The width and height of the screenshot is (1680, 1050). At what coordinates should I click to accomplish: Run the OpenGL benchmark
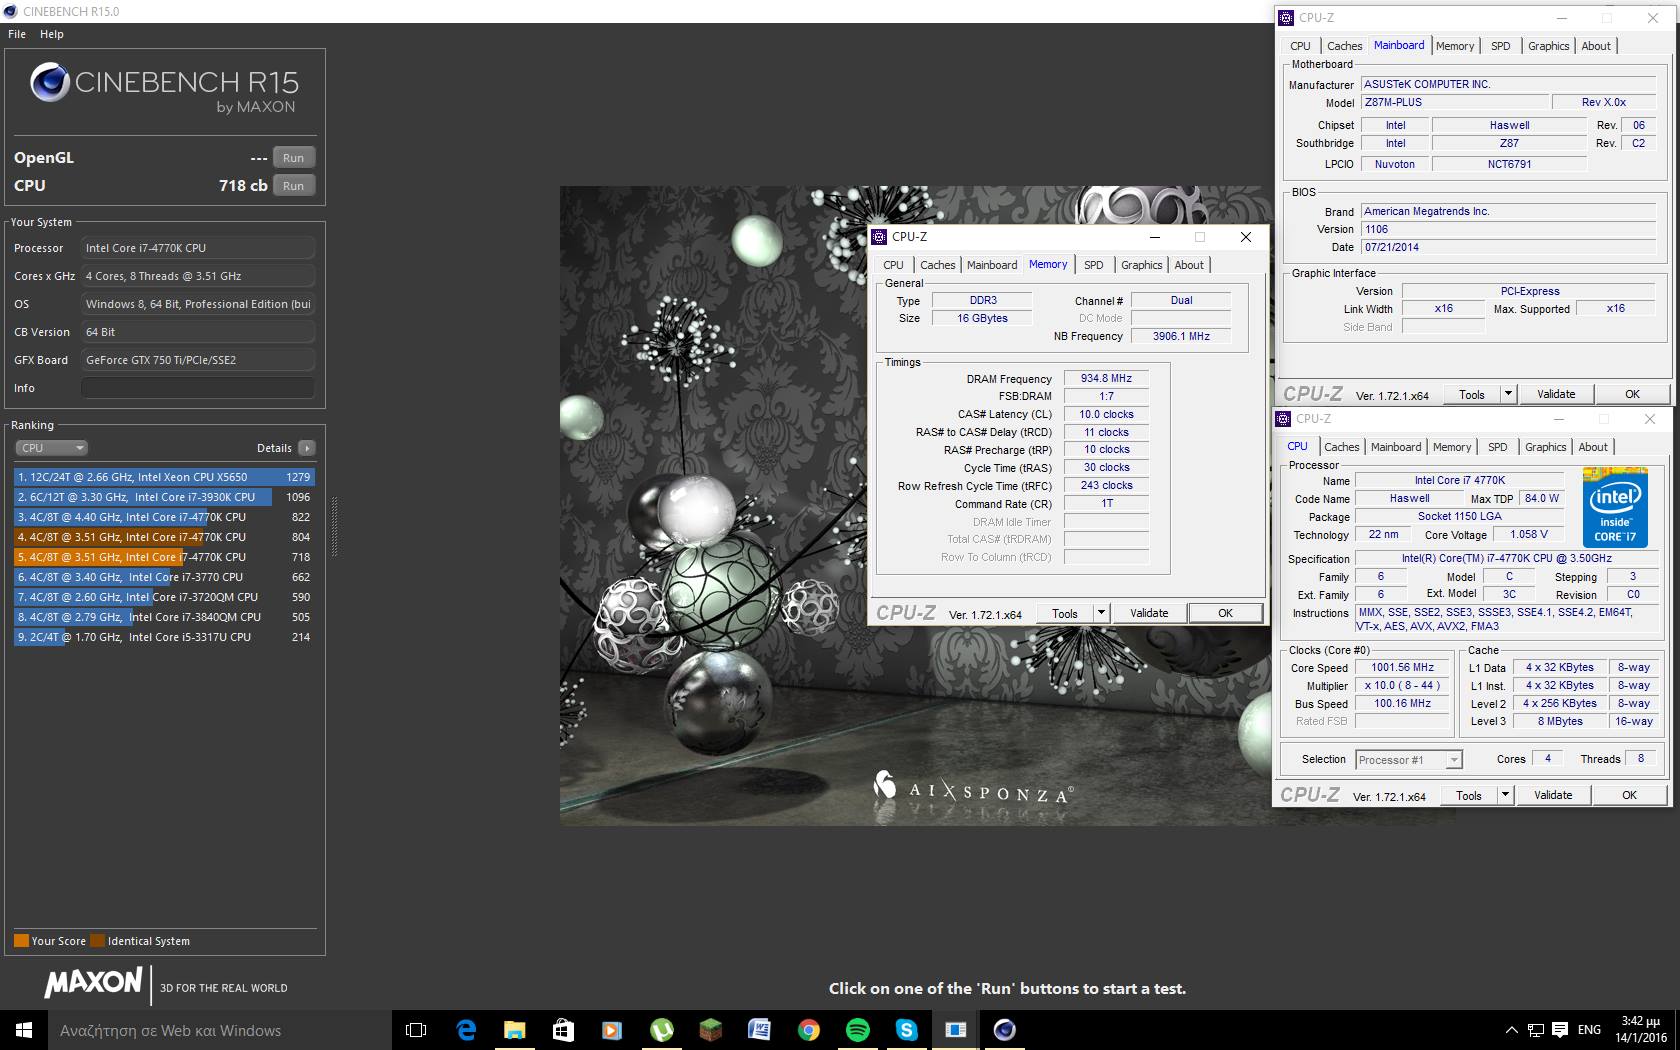[293, 158]
